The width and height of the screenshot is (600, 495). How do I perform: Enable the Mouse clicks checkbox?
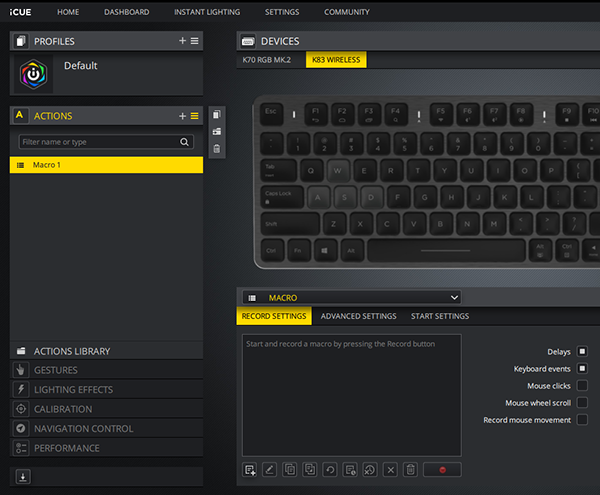coord(582,386)
